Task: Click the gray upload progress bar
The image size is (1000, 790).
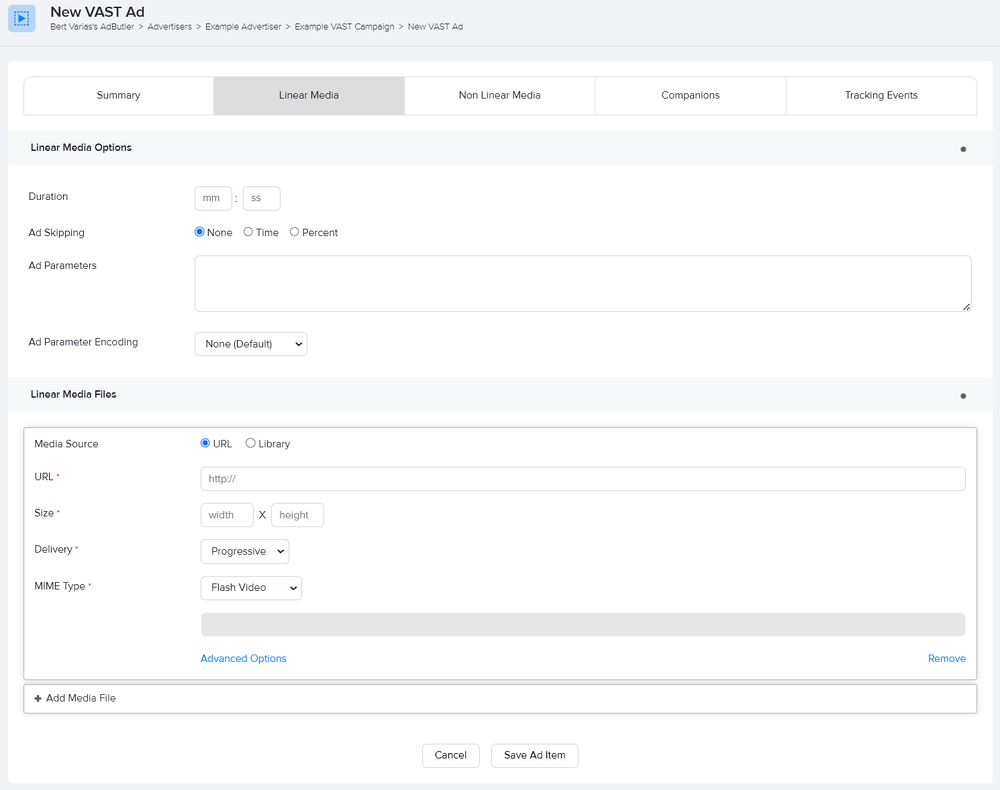Action: [x=583, y=624]
